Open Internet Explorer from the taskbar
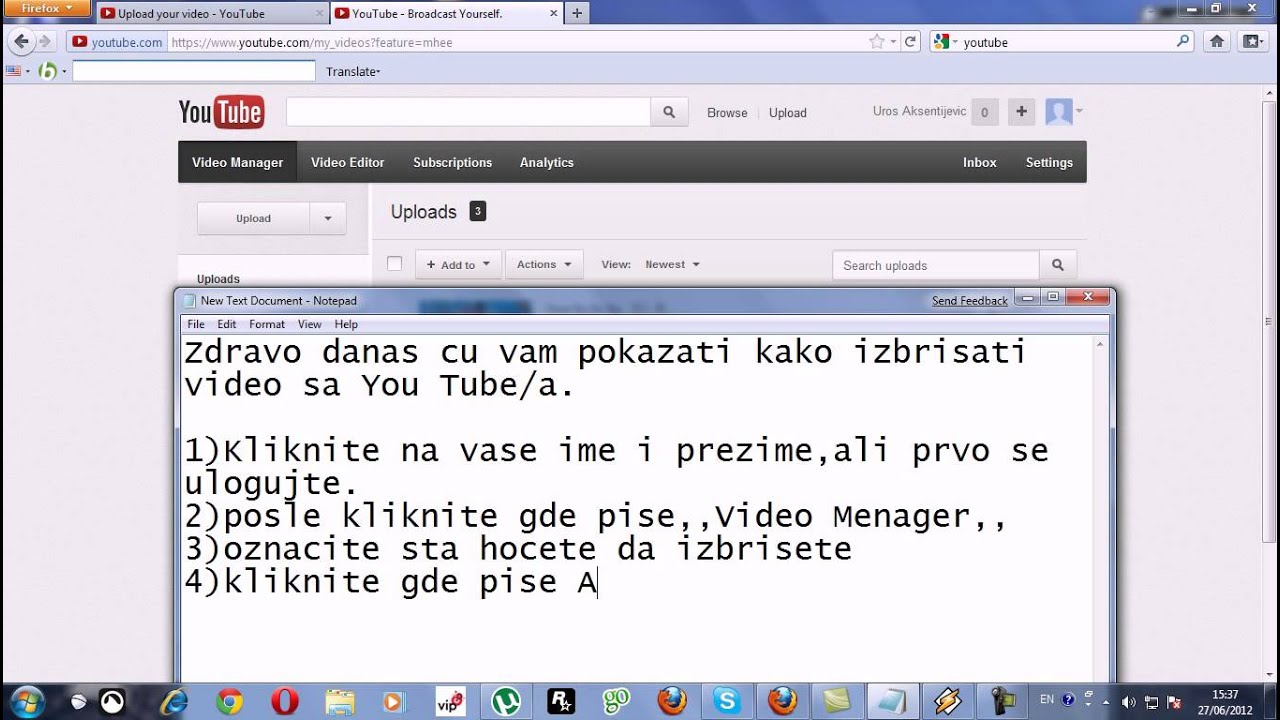The width and height of the screenshot is (1280, 720). 174,701
